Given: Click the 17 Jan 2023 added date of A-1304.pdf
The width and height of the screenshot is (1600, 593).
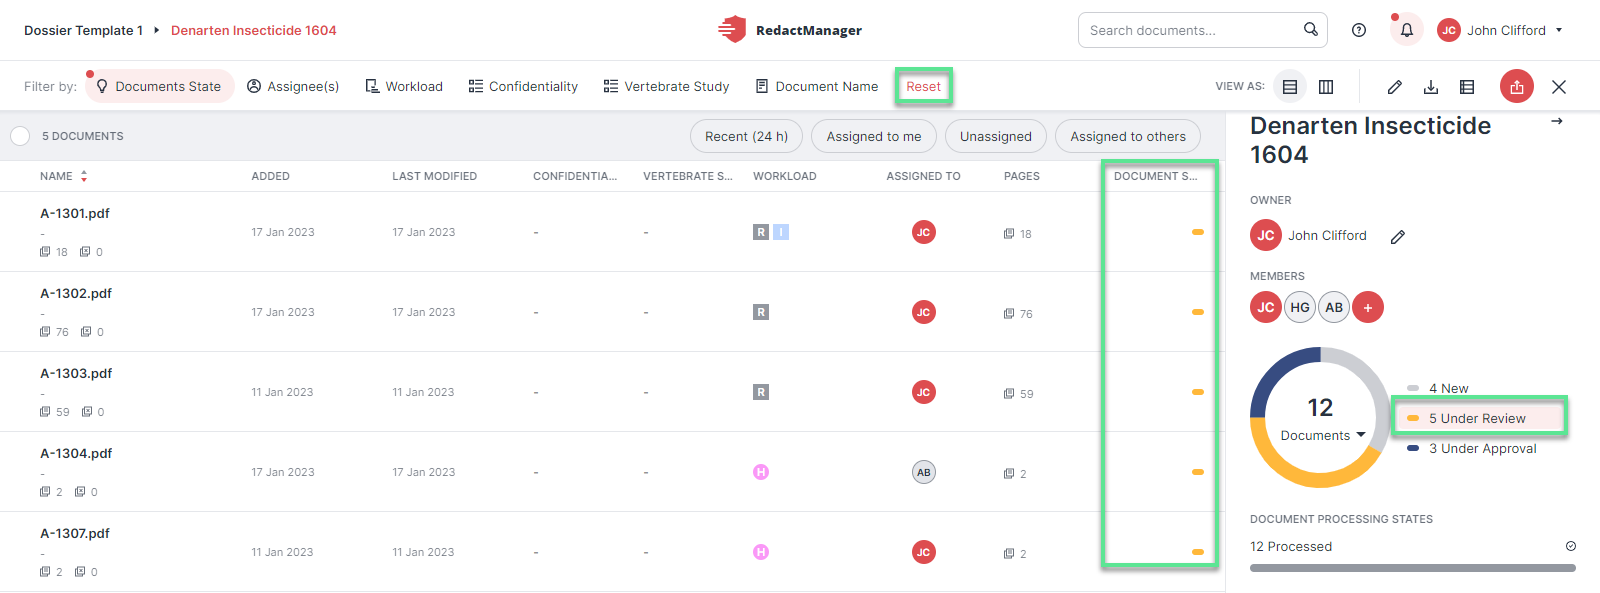Looking at the screenshot, I should pos(283,472).
